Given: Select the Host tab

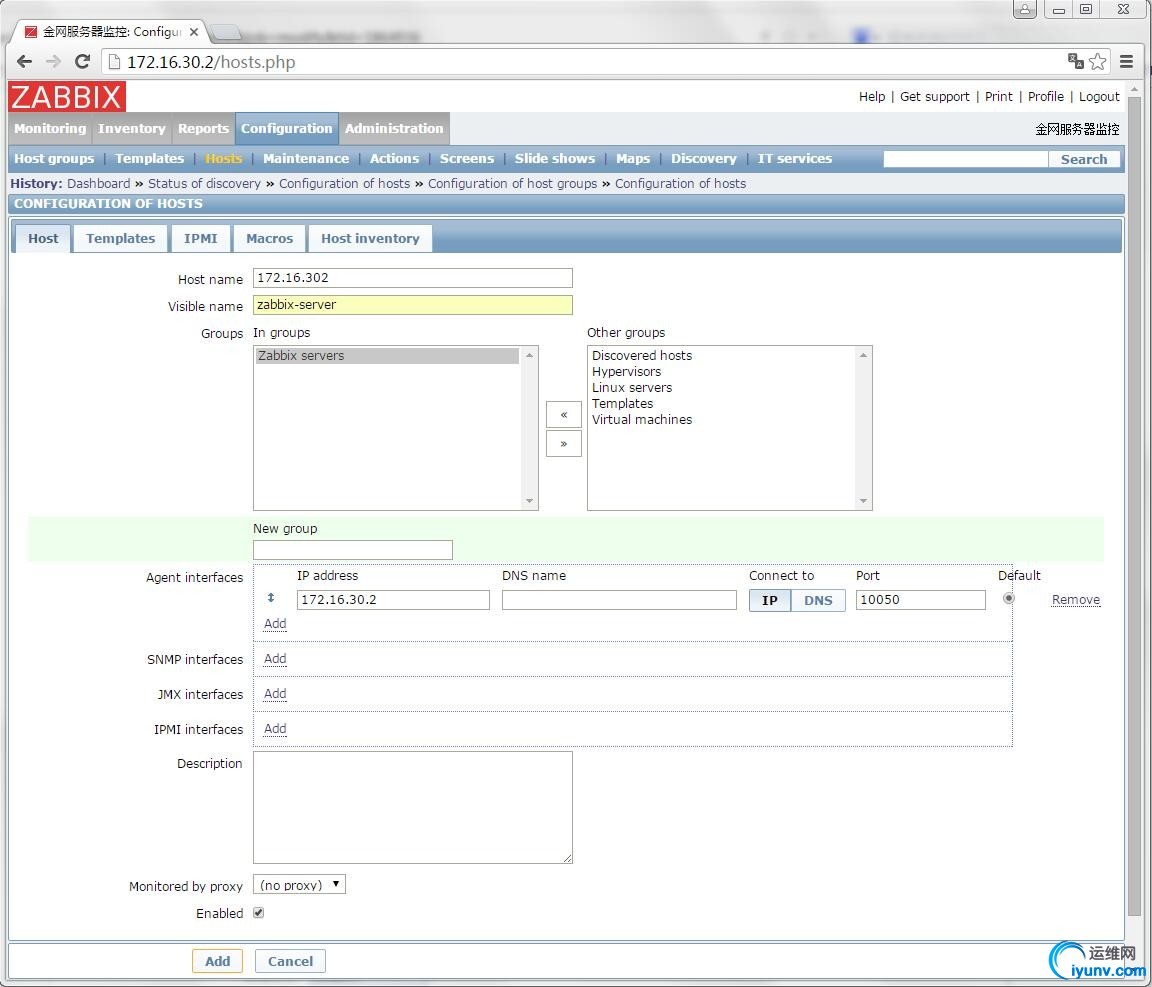Looking at the screenshot, I should pos(43,238).
